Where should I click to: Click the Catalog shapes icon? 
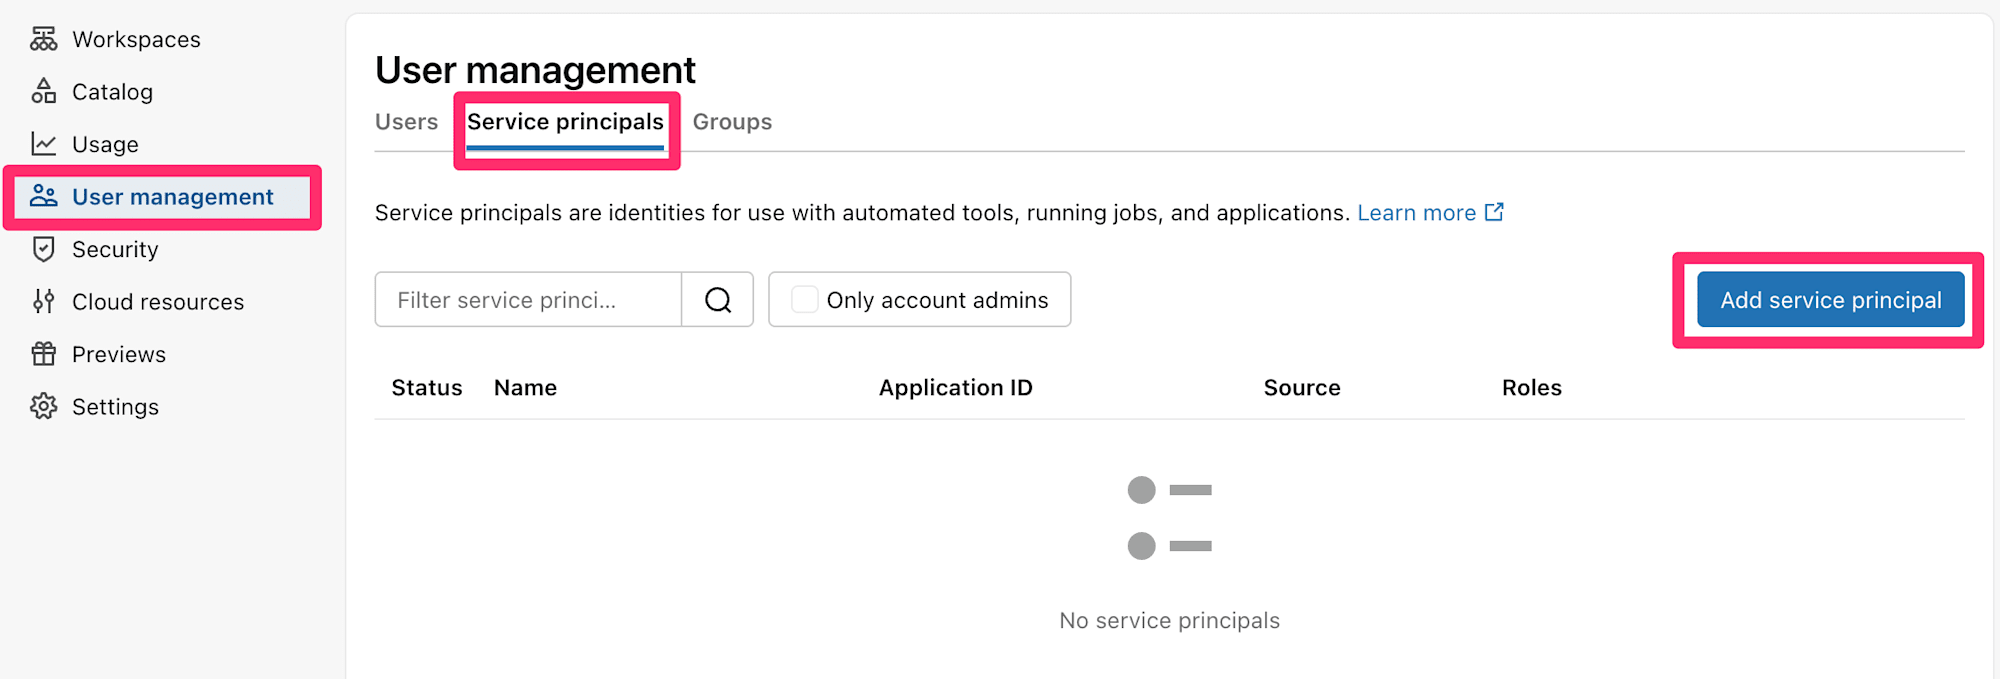point(44,91)
